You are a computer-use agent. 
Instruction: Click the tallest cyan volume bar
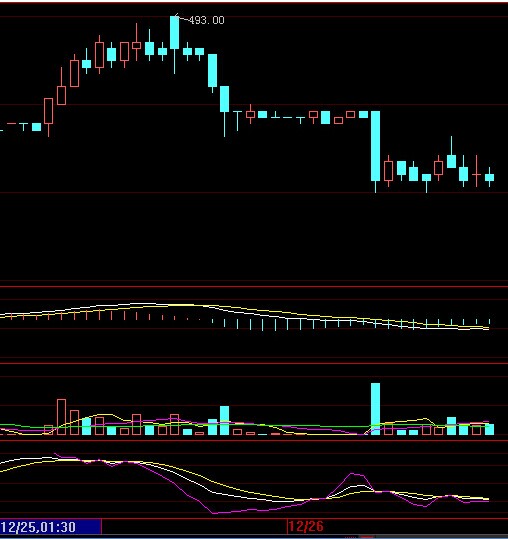point(376,409)
